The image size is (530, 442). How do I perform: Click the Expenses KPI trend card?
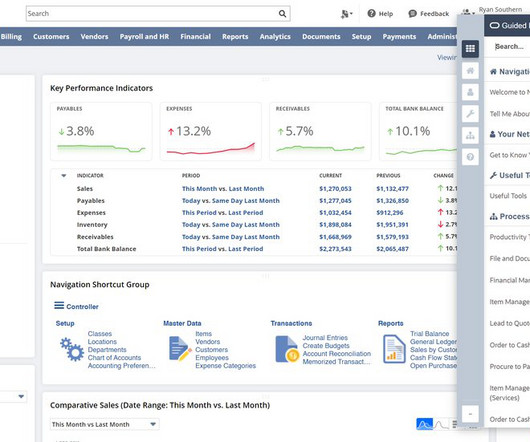pos(211,131)
